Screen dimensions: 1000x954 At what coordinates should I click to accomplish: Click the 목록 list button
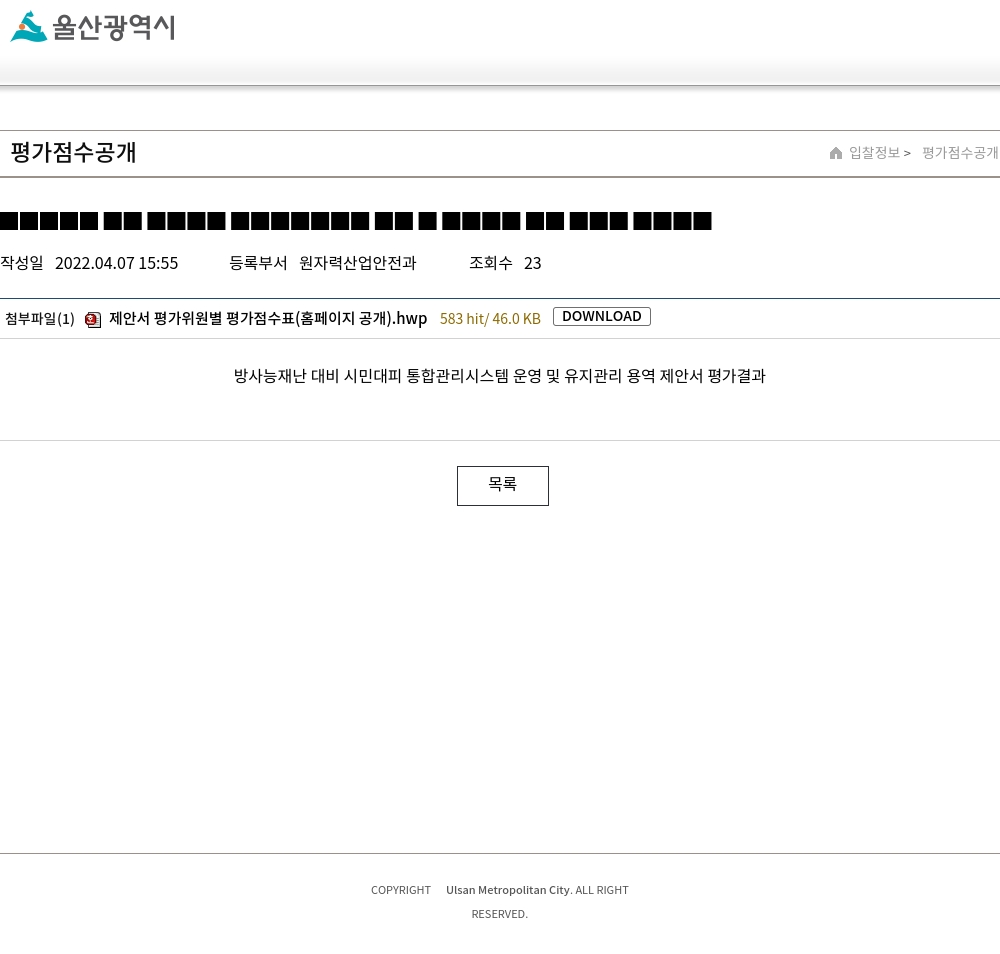[x=503, y=486]
